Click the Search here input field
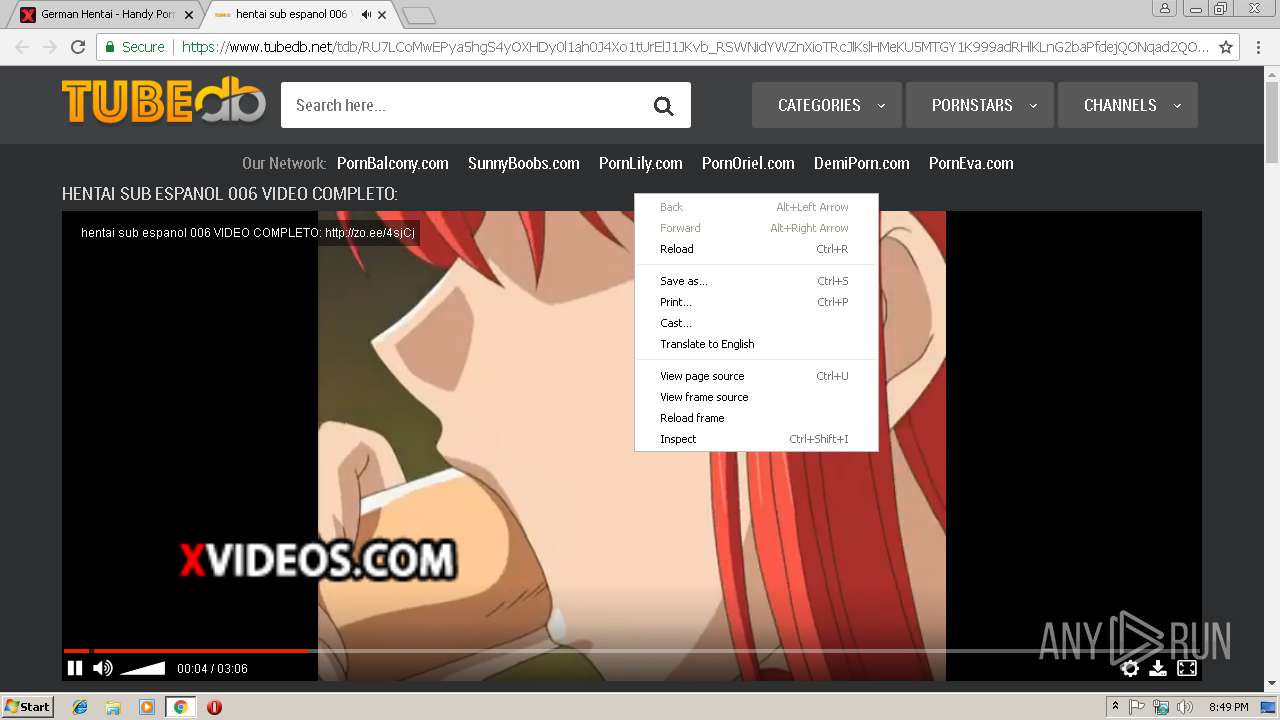1280x720 pixels. 465,105
